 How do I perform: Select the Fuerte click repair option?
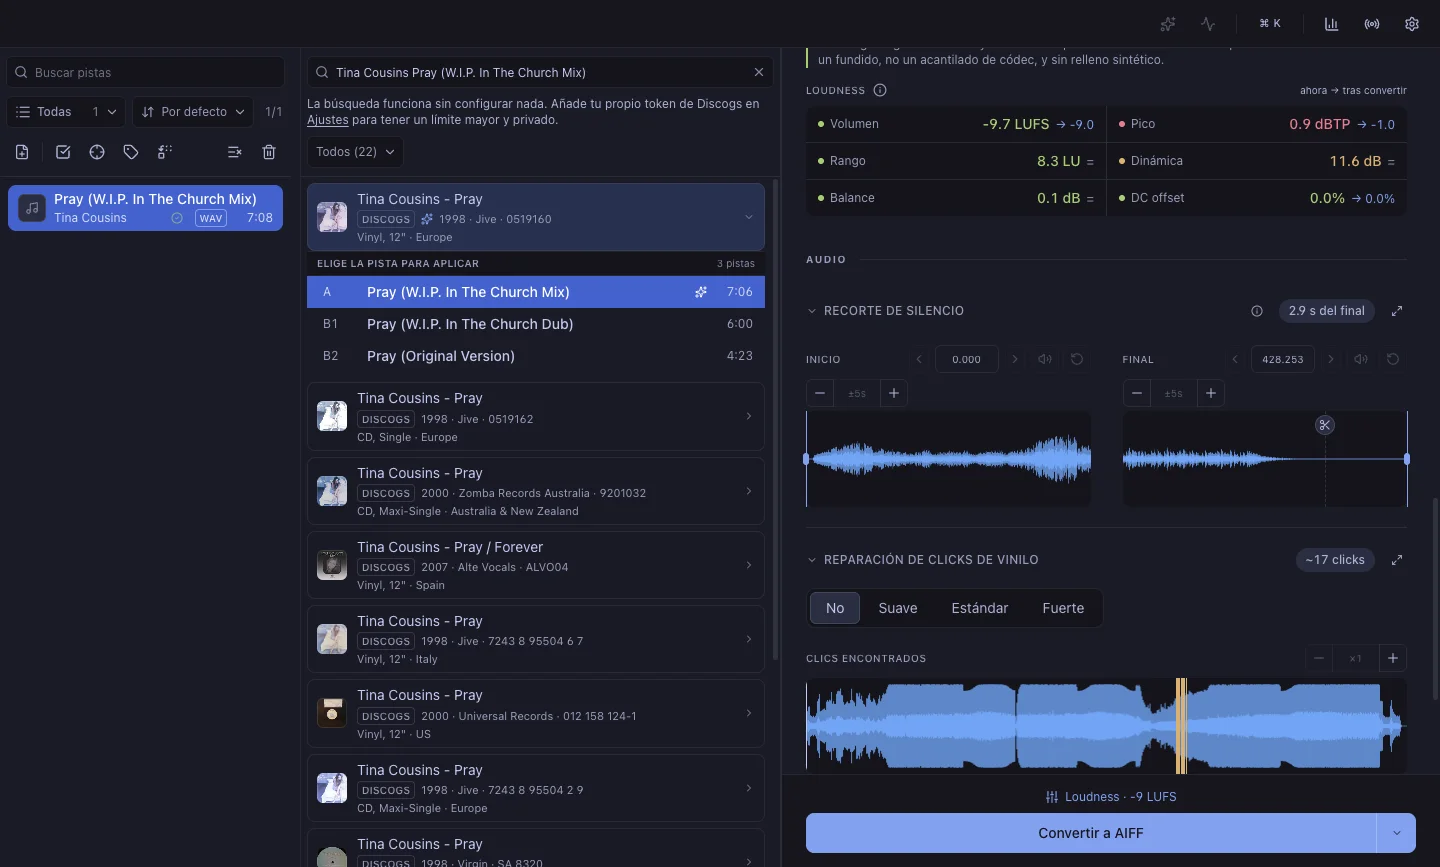tap(1063, 608)
